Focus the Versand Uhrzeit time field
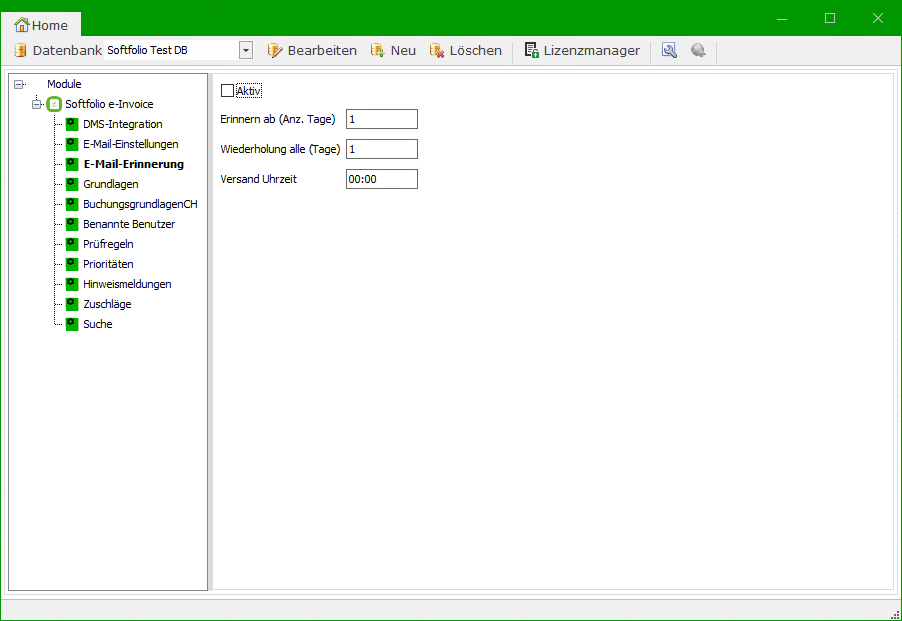The width and height of the screenshot is (902, 621). point(381,179)
